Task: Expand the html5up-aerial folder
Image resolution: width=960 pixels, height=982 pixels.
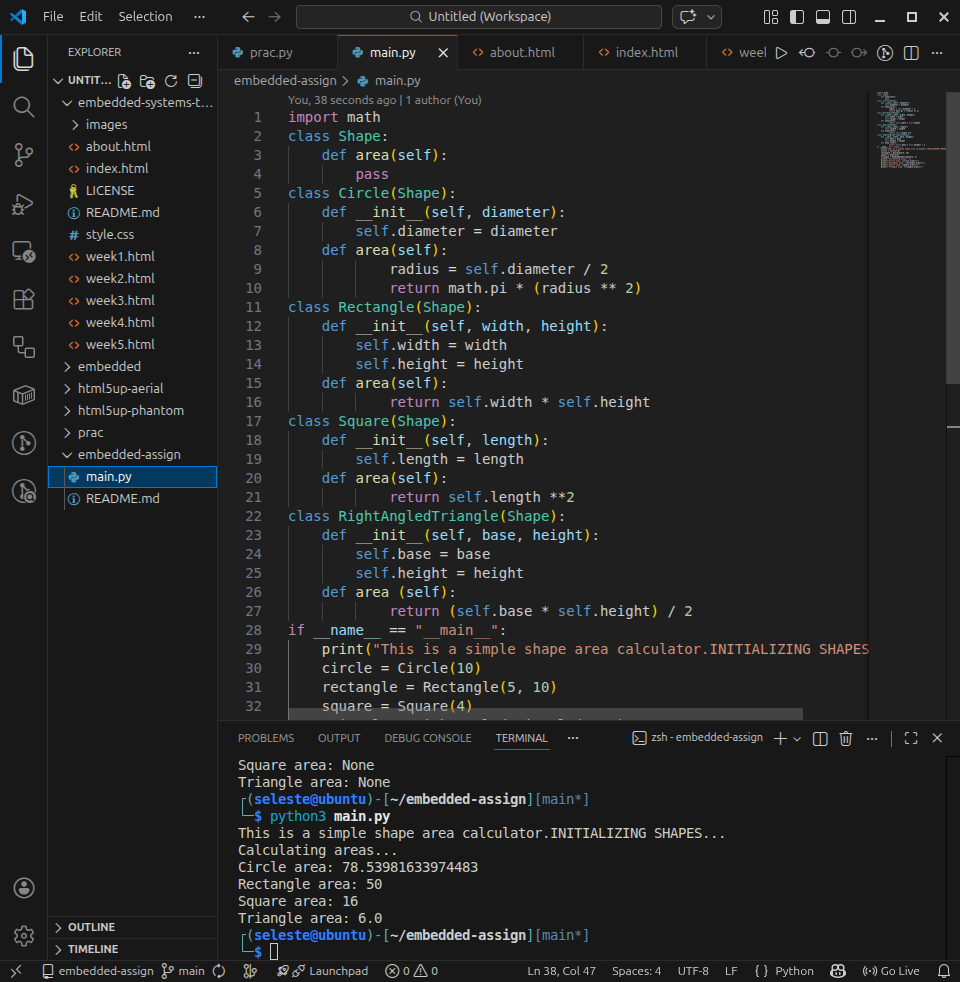Action: (x=120, y=388)
